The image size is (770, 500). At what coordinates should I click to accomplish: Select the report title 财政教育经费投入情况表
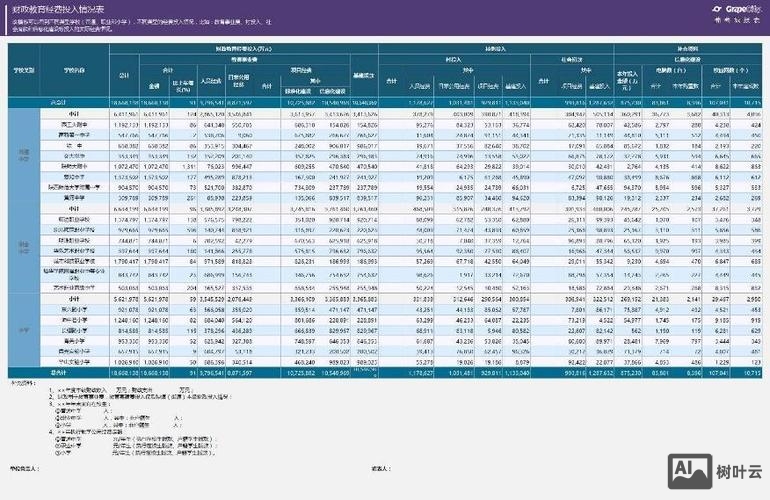coord(45,11)
